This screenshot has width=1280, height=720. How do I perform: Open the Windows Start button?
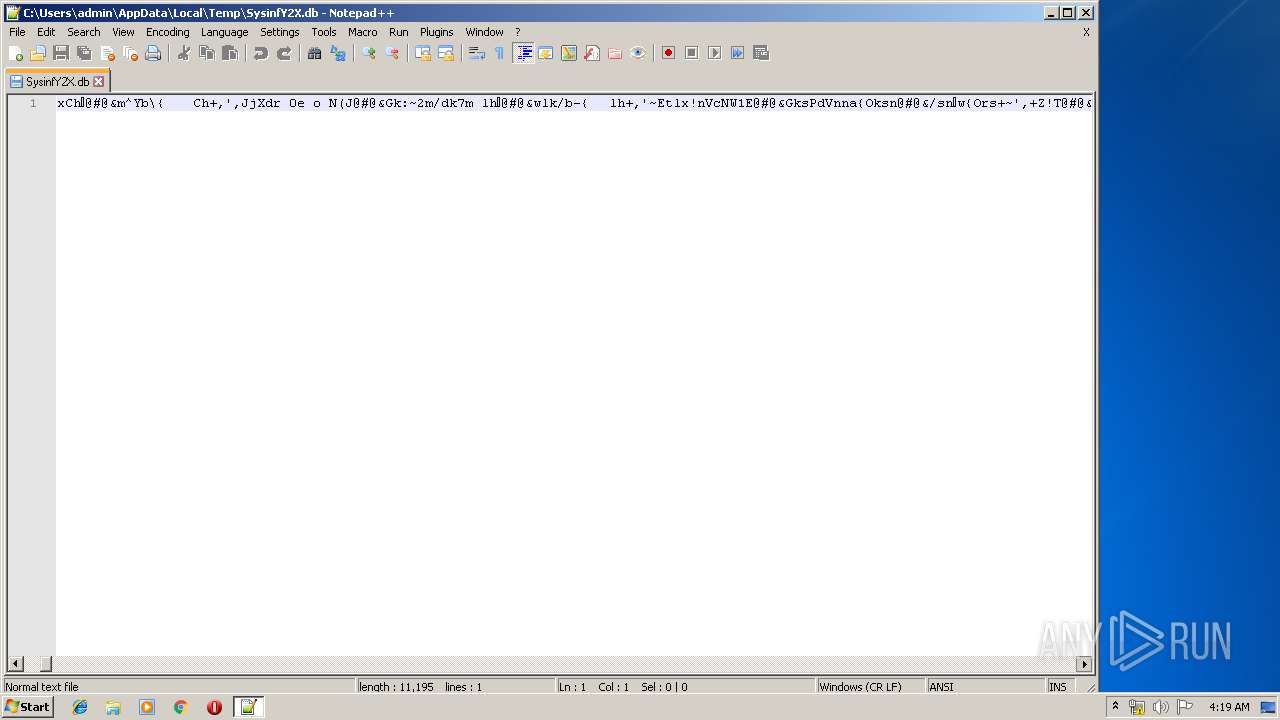[27, 707]
